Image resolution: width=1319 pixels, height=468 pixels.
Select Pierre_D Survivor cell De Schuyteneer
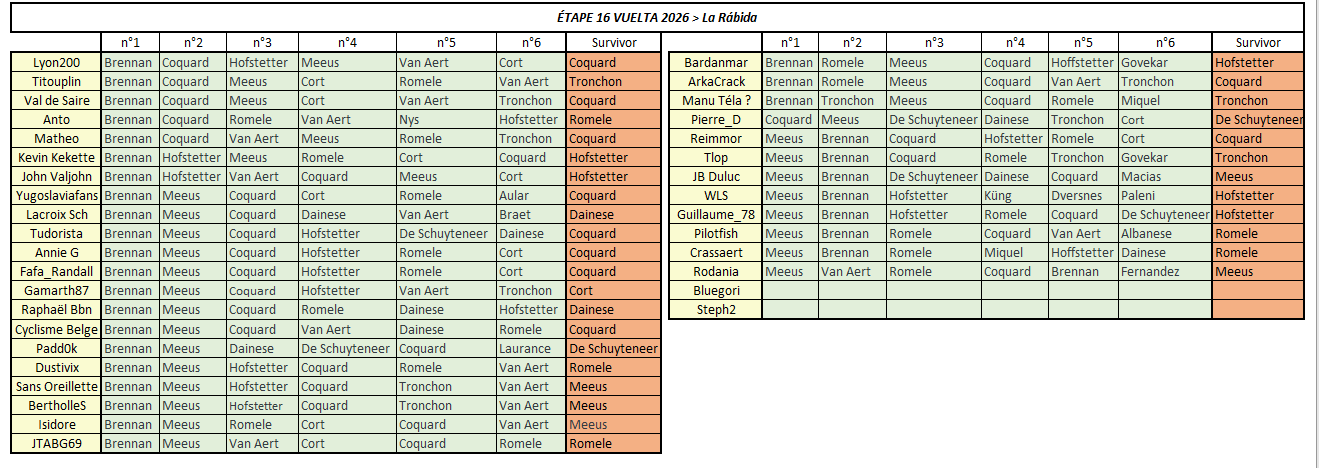click(1258, 120)
